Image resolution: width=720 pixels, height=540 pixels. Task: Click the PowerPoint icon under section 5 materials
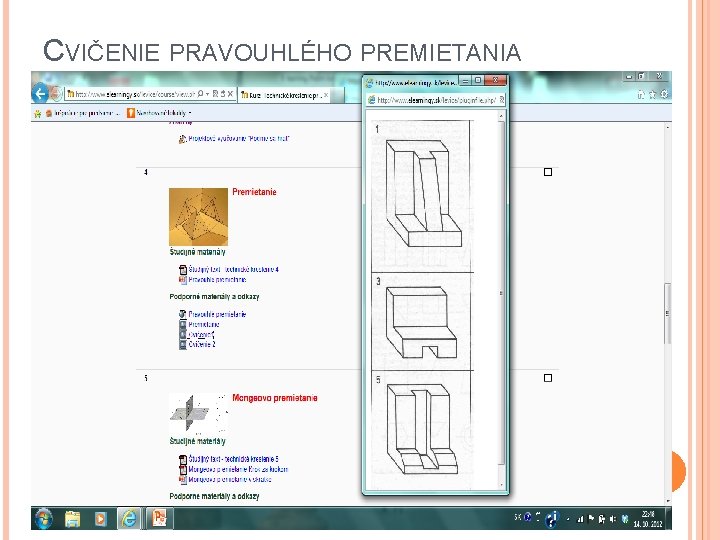183,479
